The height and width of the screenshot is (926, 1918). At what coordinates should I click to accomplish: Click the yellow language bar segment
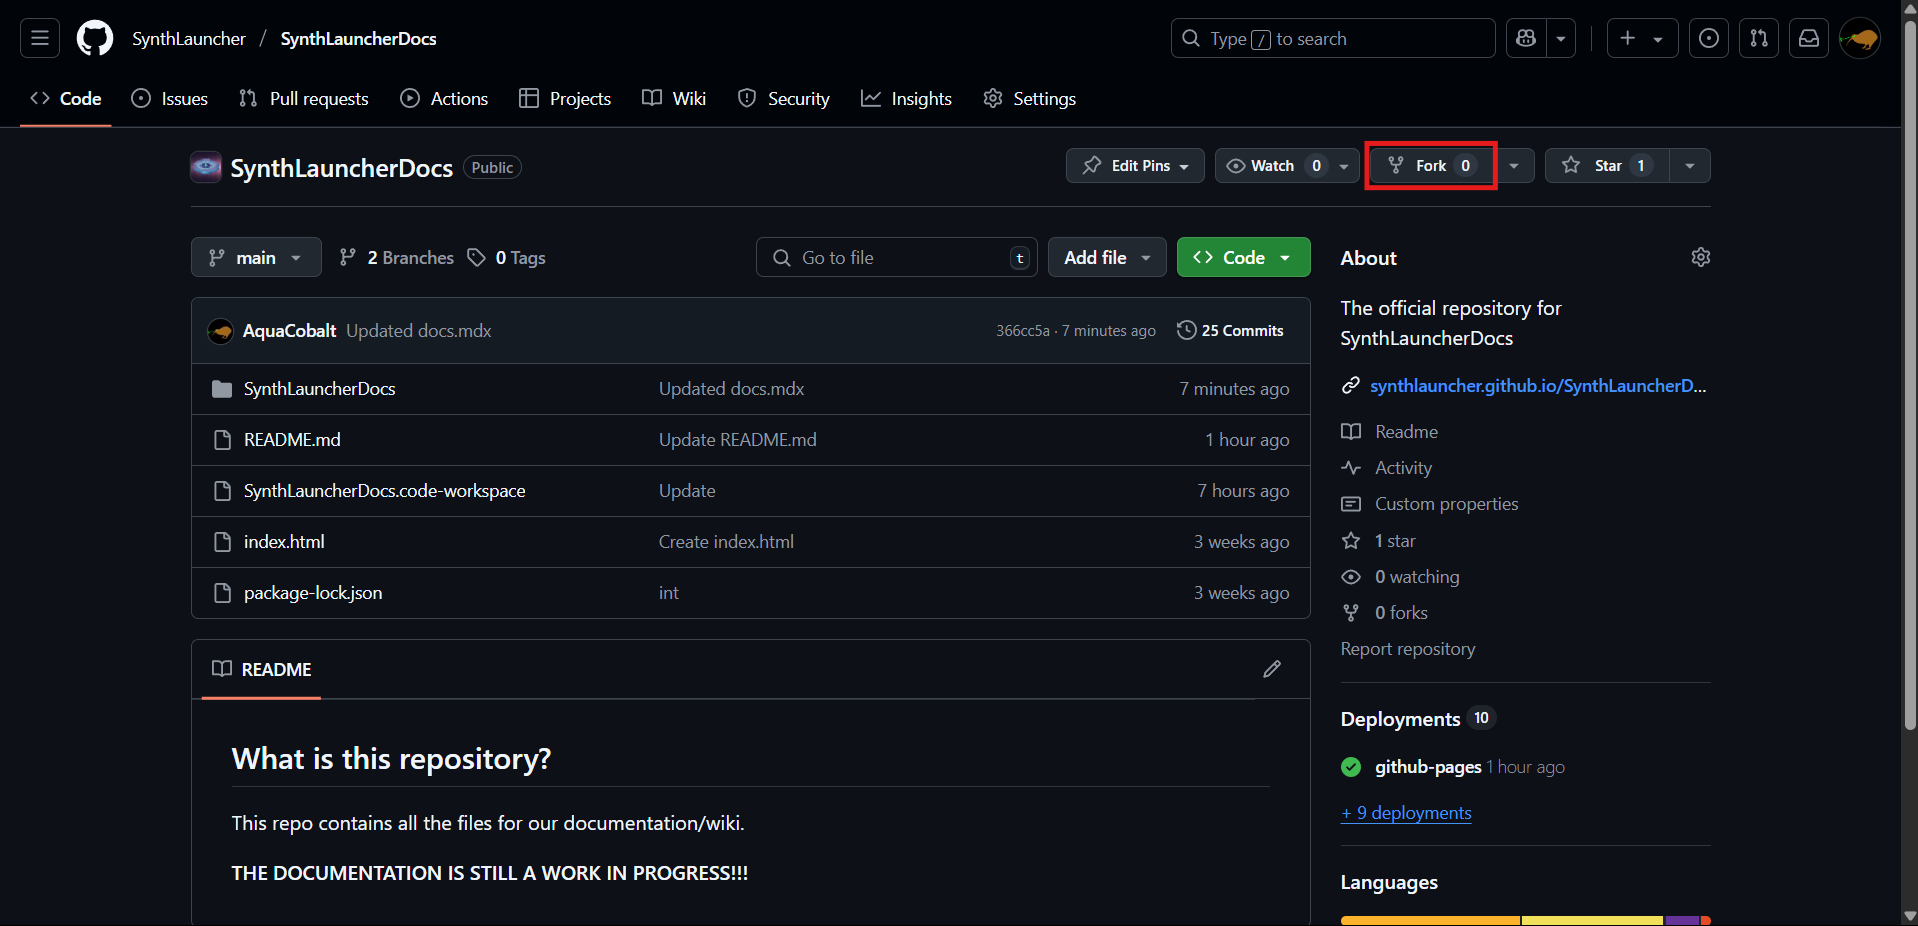pos(1593,920)
